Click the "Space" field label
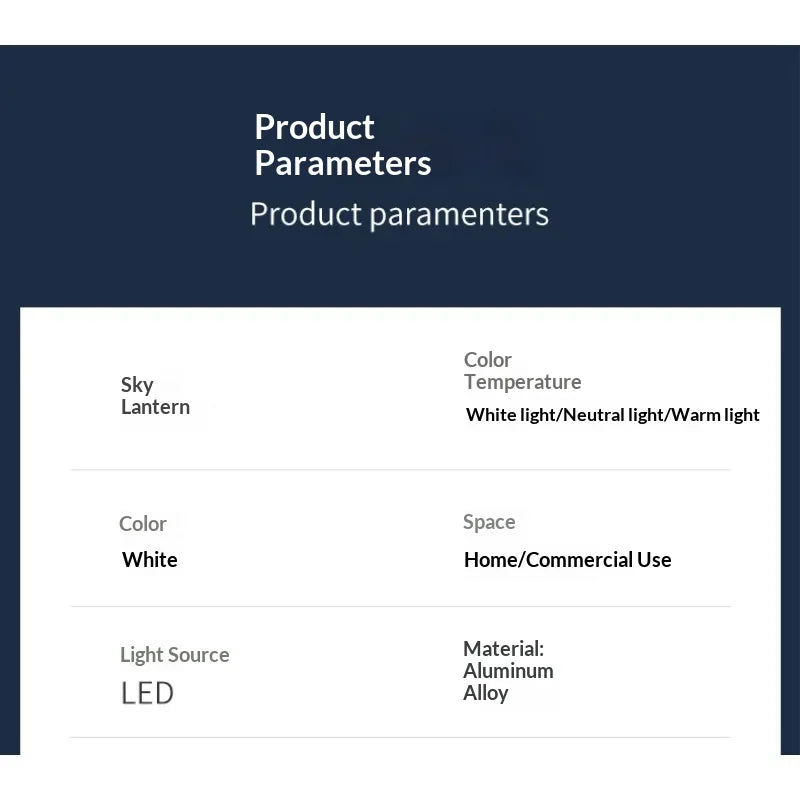The height and width of the screenshot is (800, 800). point(489,522)
